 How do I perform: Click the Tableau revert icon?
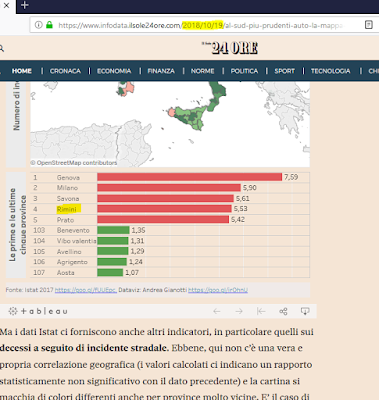pyautogui.click(x=261, y=311)
